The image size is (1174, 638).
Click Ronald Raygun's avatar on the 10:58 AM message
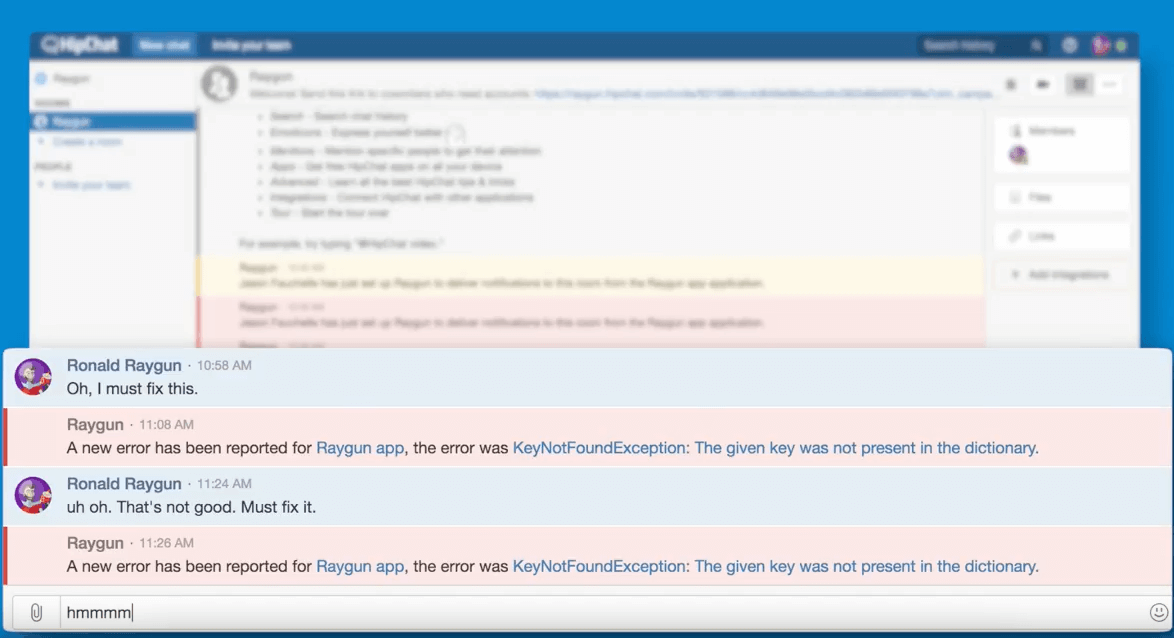pyautogui.click(x=34, y=376)
